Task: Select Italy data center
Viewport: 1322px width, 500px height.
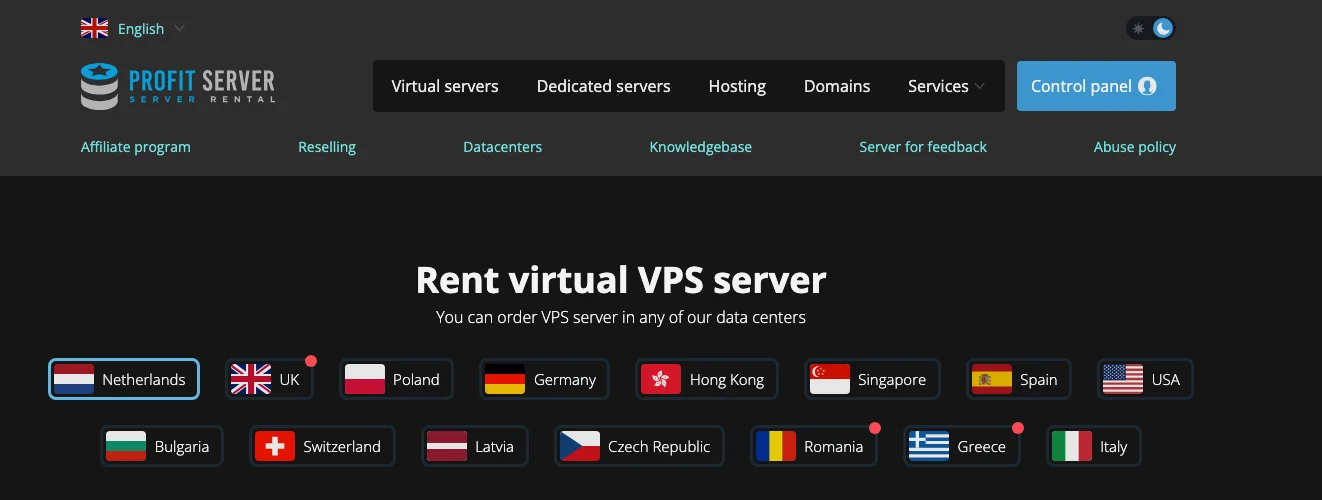Action: [1093, 446]
